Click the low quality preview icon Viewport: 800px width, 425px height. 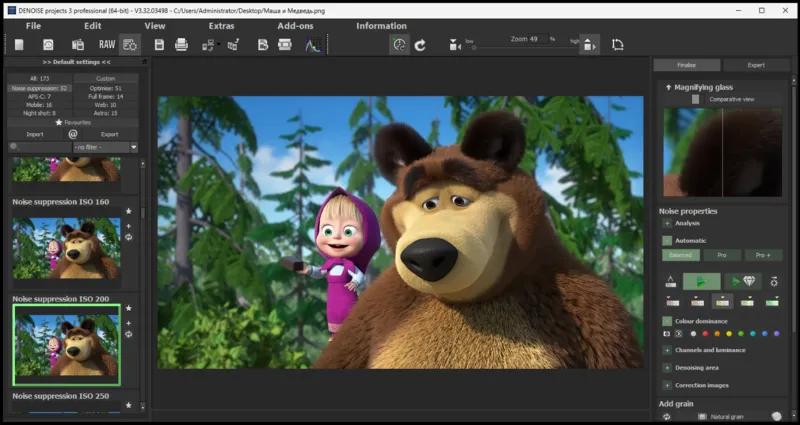coord(455,45)
